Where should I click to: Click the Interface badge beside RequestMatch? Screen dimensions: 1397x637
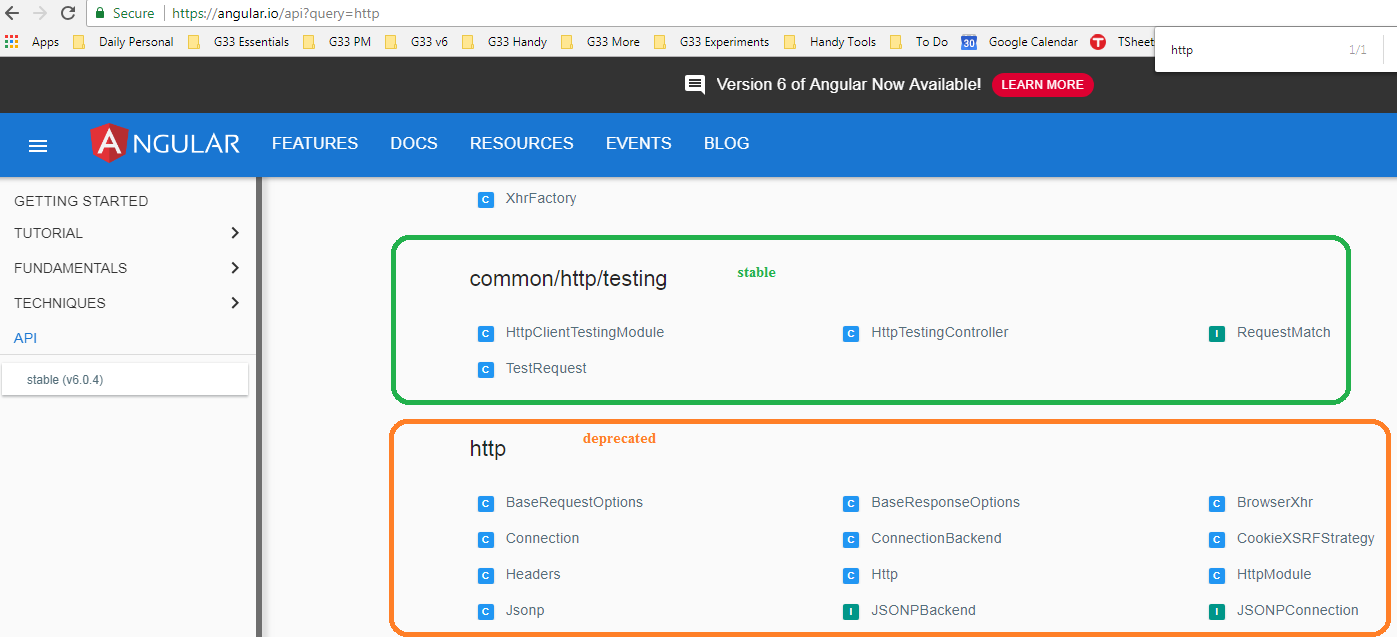(1217, 333)
